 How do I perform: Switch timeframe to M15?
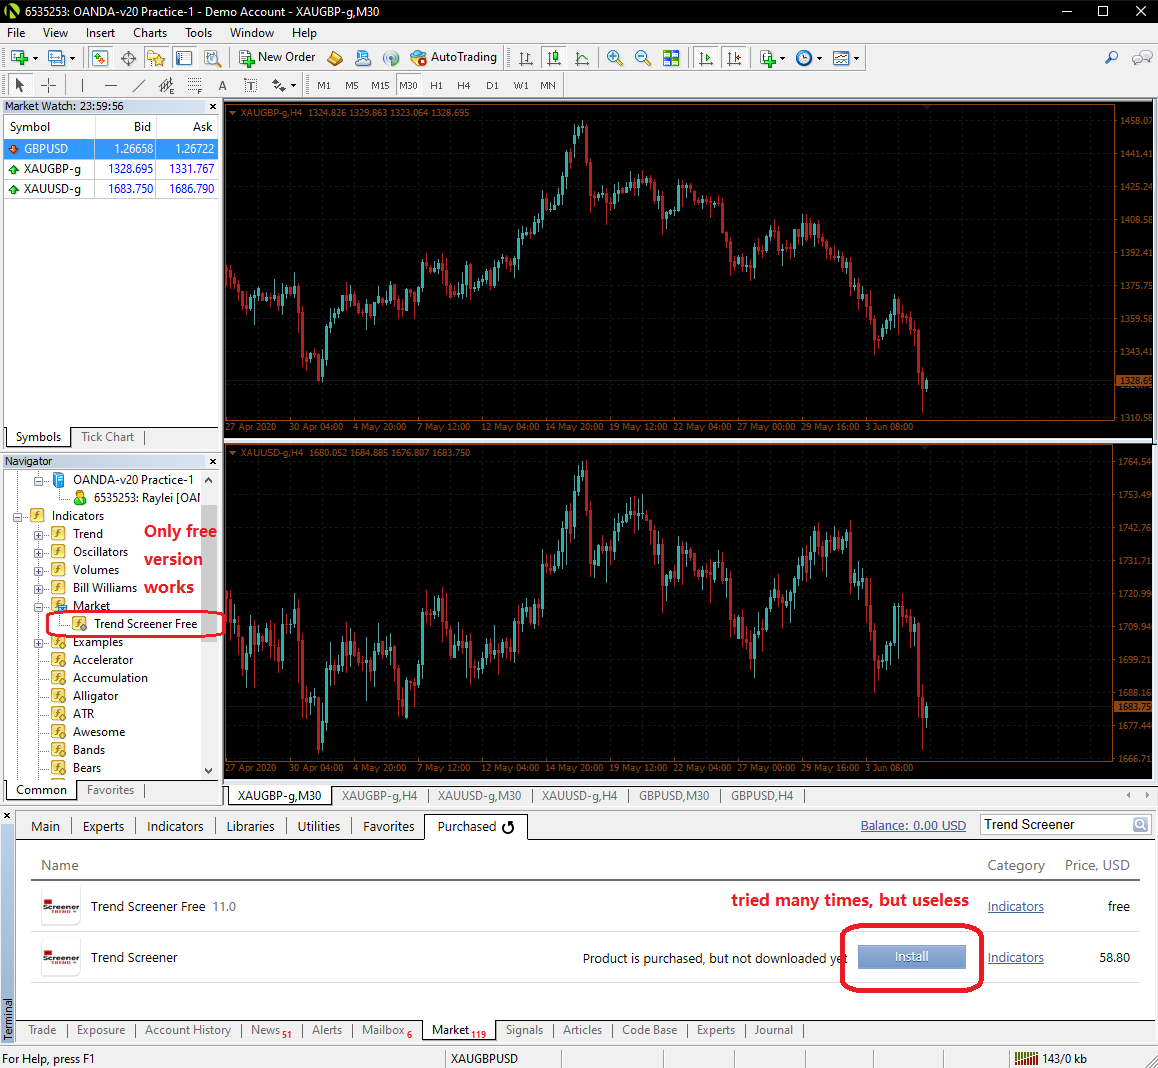pyautogui.click(x=380, y=85)
